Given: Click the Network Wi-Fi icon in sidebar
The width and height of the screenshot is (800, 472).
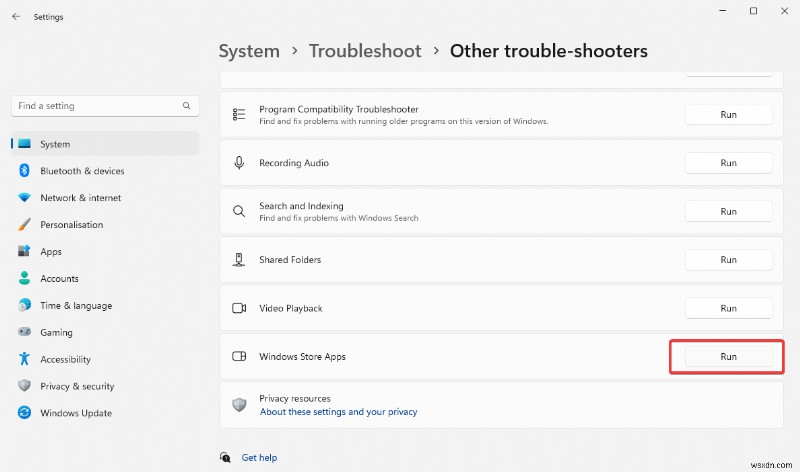Looking at the screenshot, I should click(24, 197).
